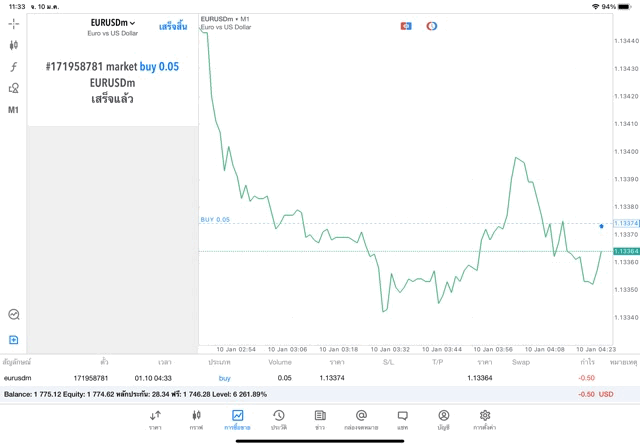Open การตั้งค่า (Settings) tab
Image resolution: width=640 pixels, height=447 pixels.
pos(484,420)
